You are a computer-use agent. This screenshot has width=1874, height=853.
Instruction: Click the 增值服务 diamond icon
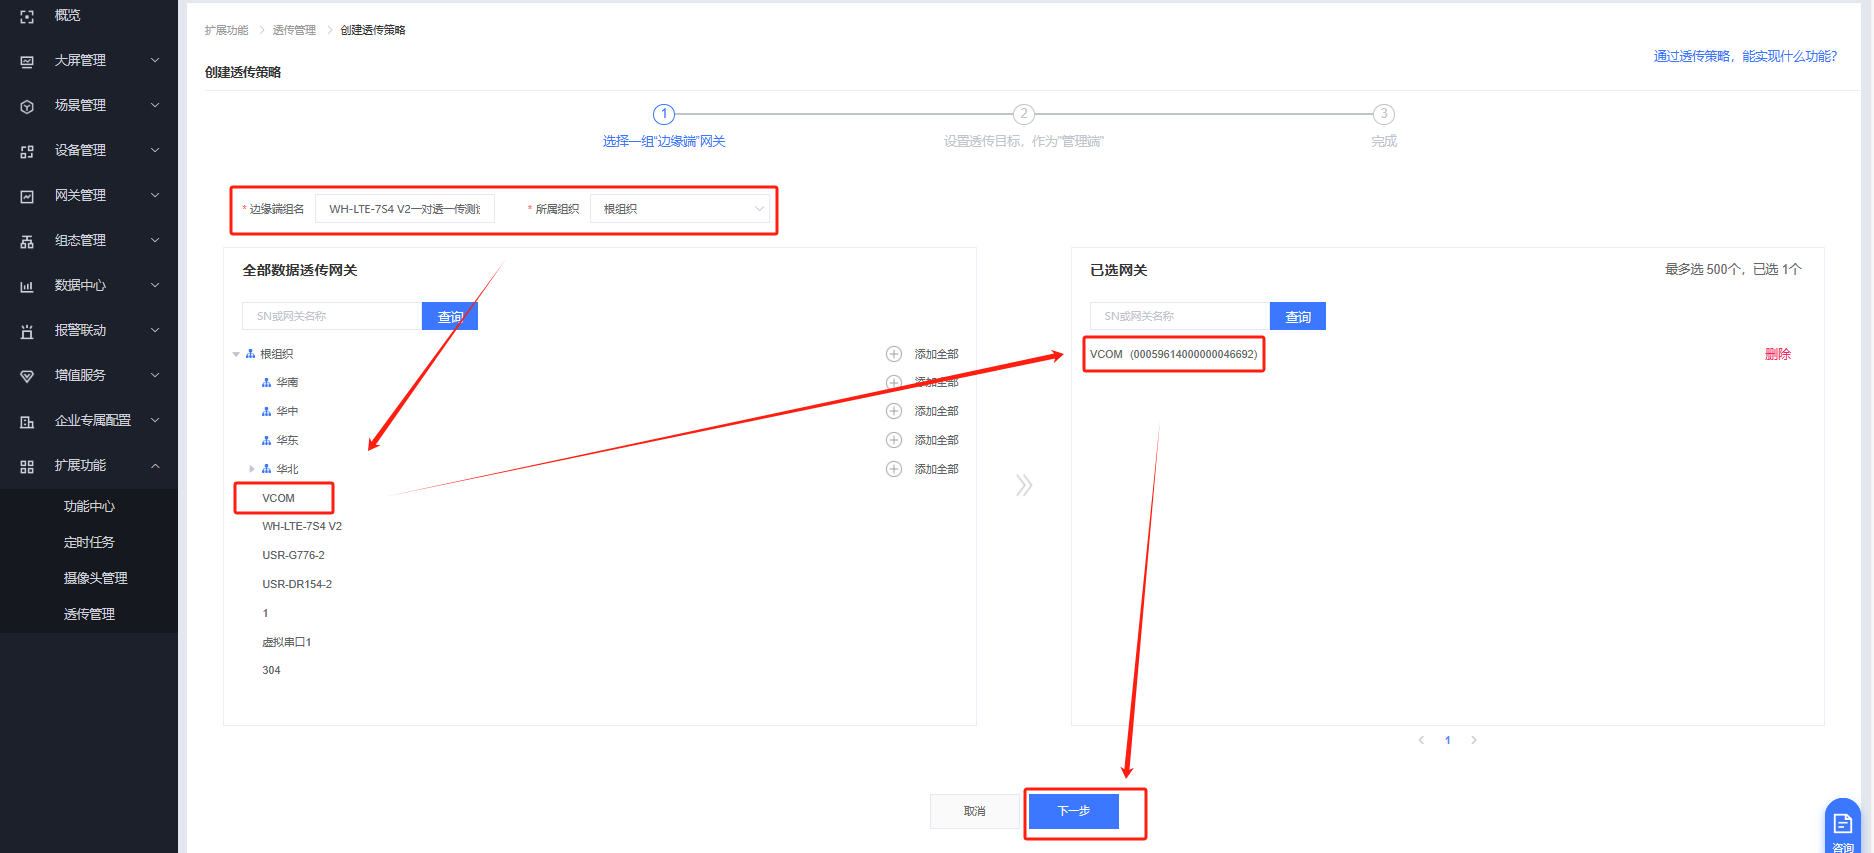click(27, 376)
